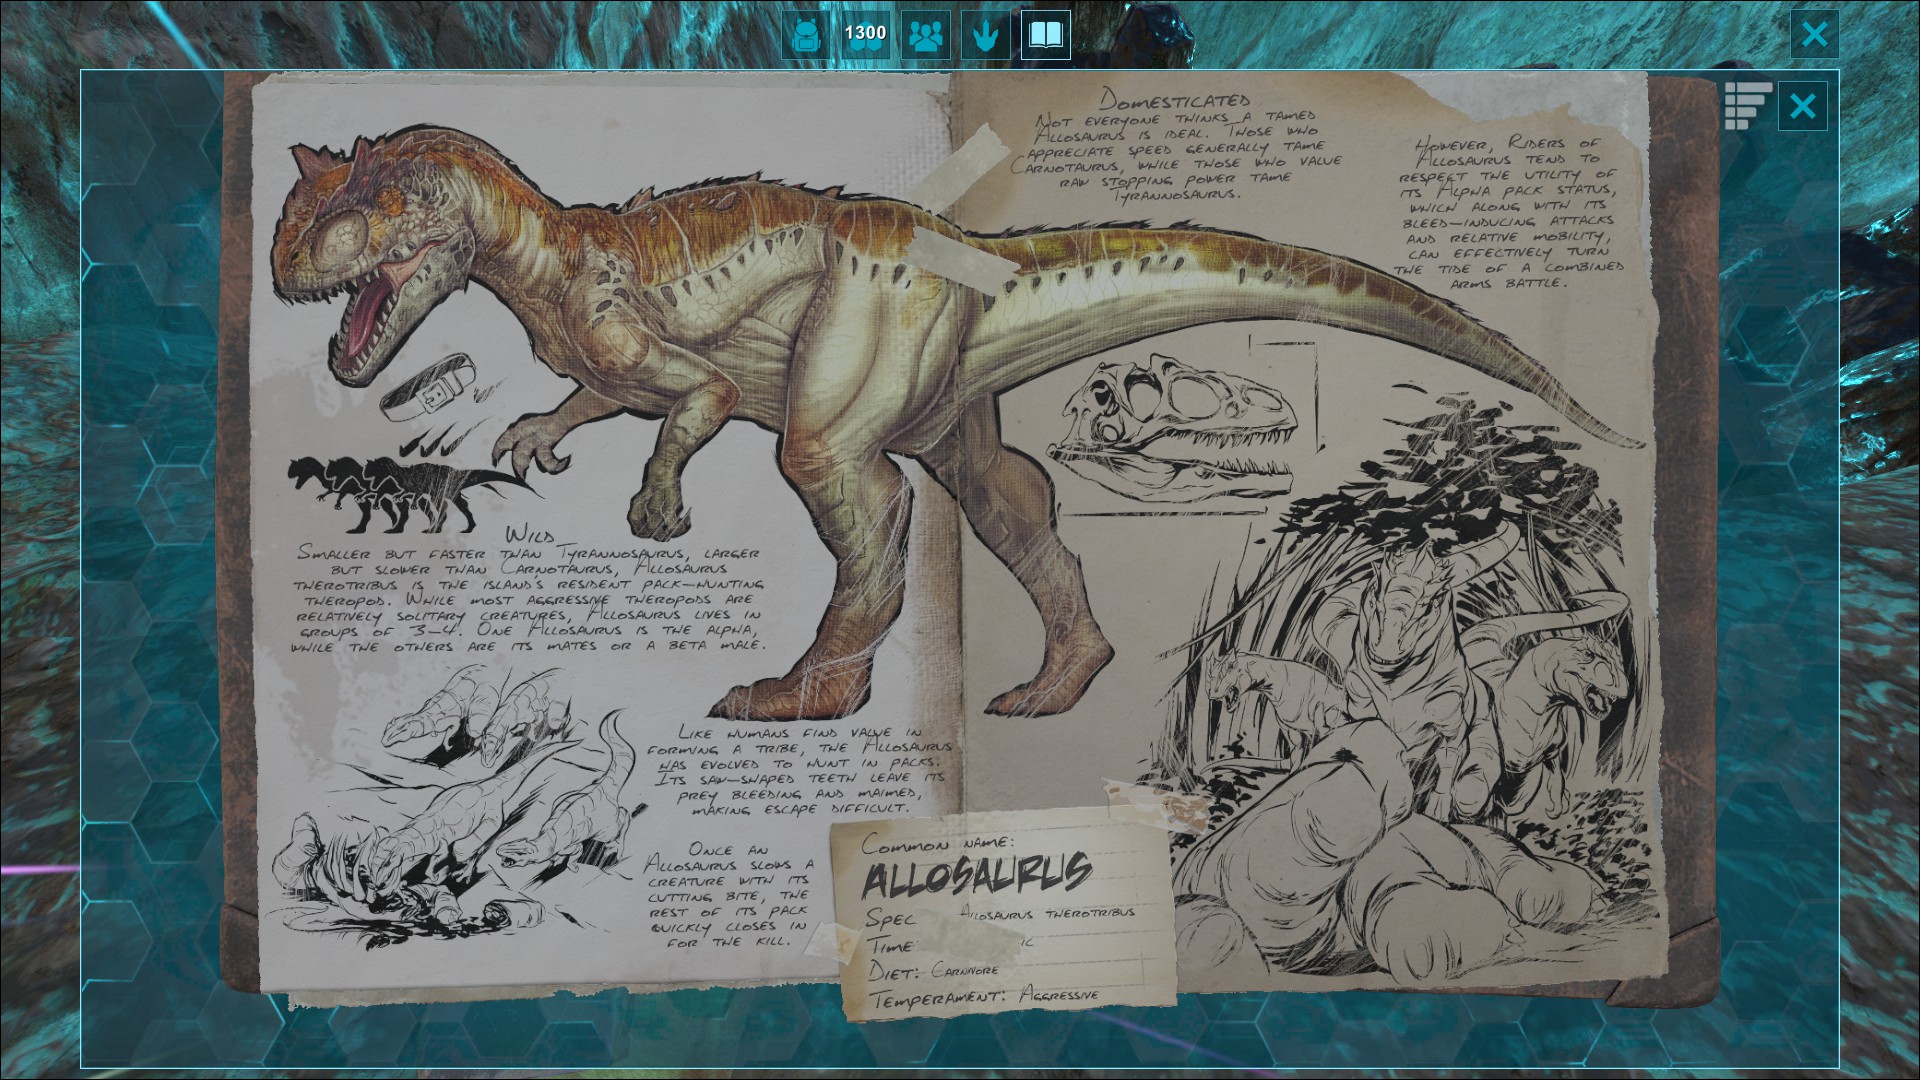
Task: Click the black dinosaur size silhouettes
Action: coord(400,492)
